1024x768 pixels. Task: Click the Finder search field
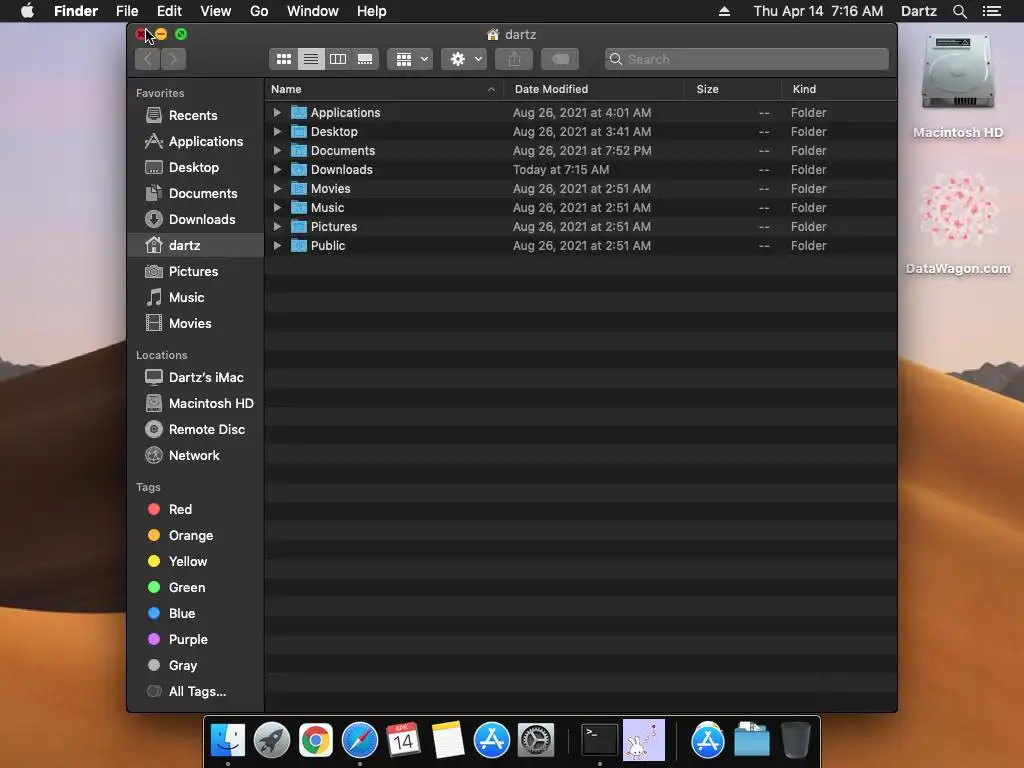[746, 59]
